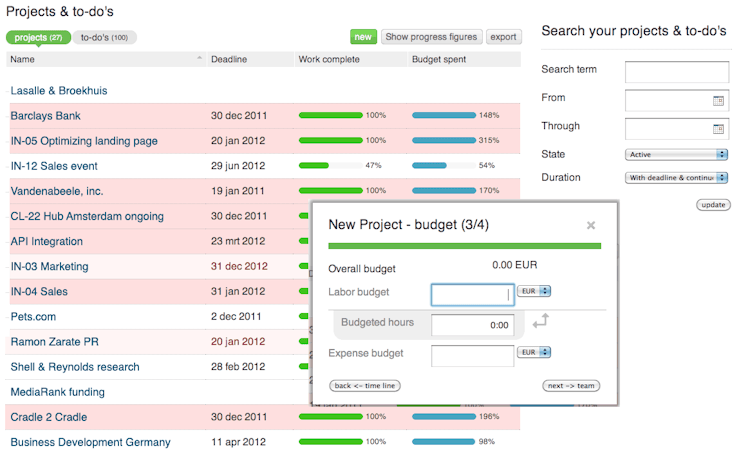This screenshot has width=739, height=450.
Task: Click the '98%' budget spent value
Action: (x=486, y=442)
